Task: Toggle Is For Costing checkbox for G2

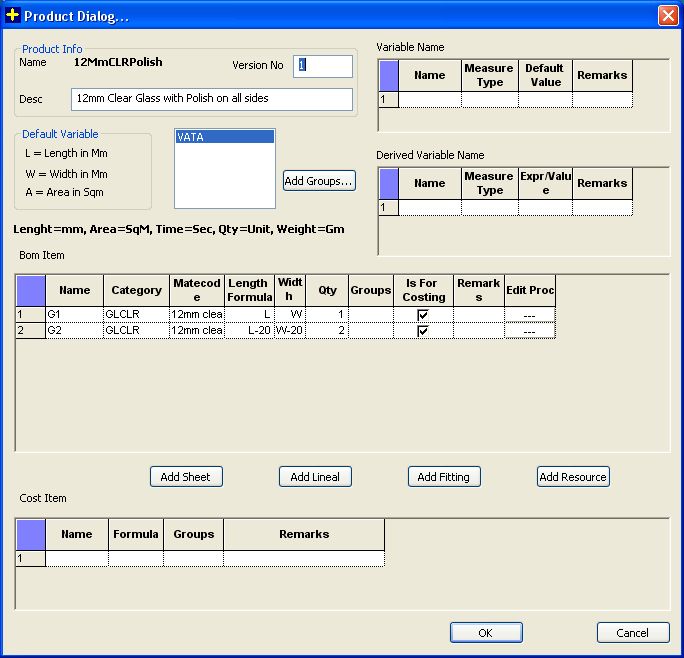Action: [x=423, y=331]
